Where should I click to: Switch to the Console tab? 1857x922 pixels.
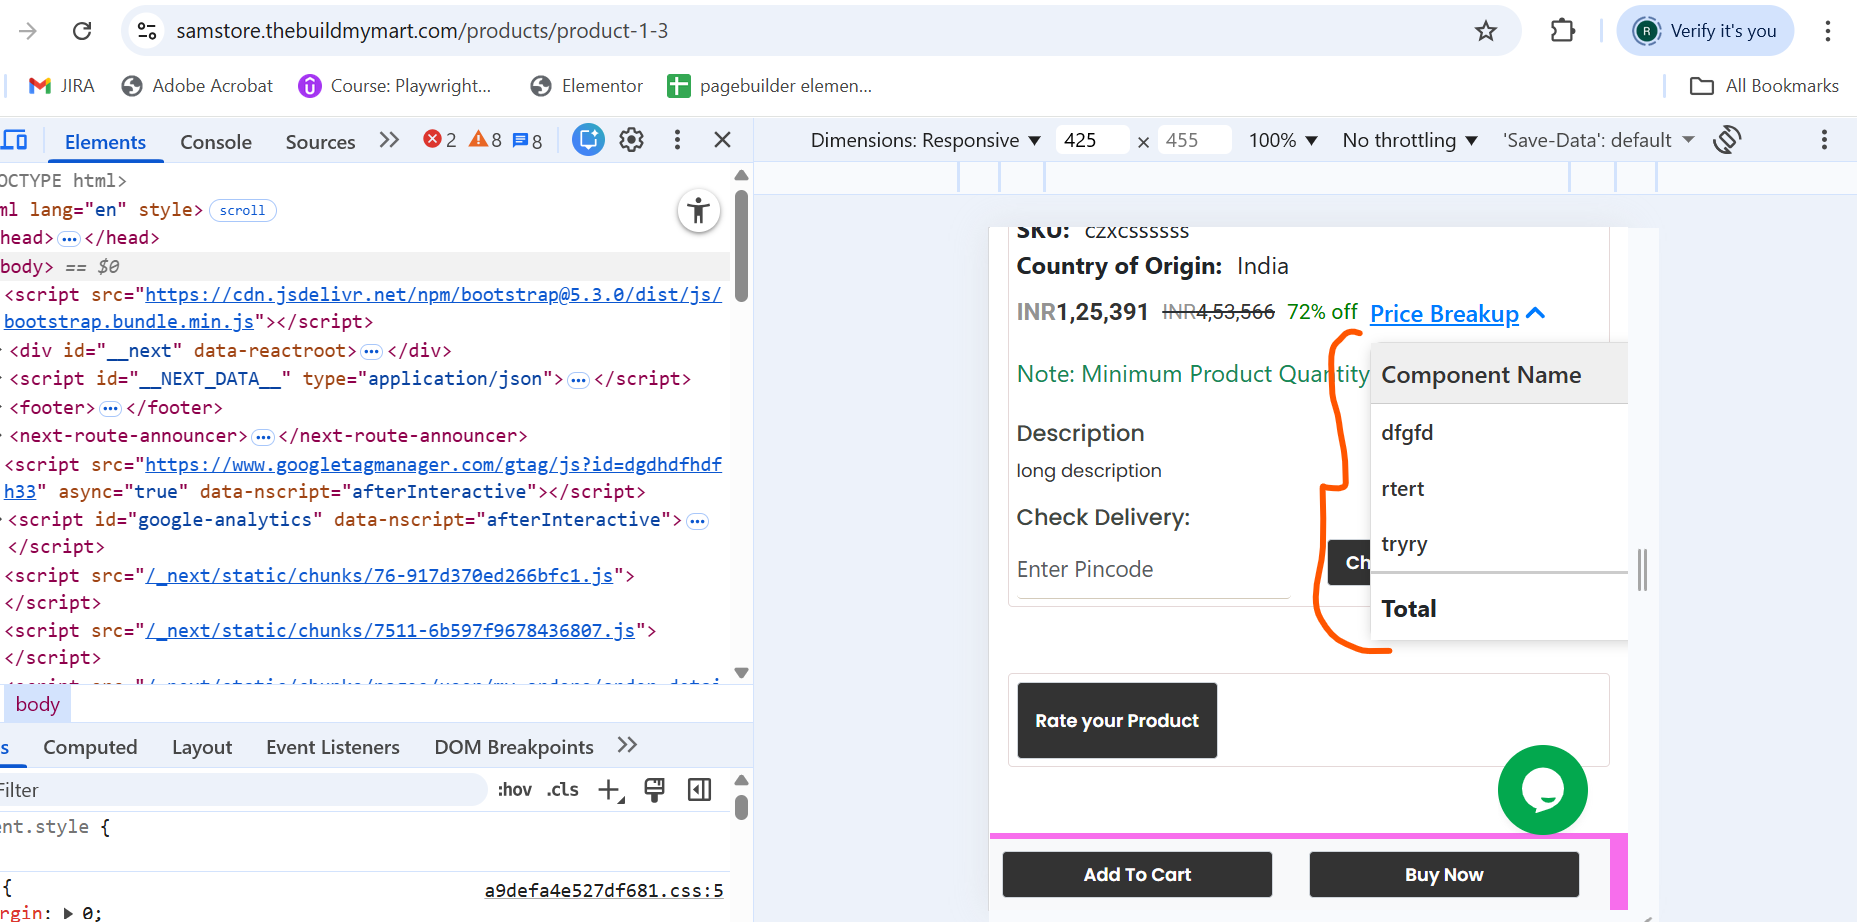click(216, 142)
